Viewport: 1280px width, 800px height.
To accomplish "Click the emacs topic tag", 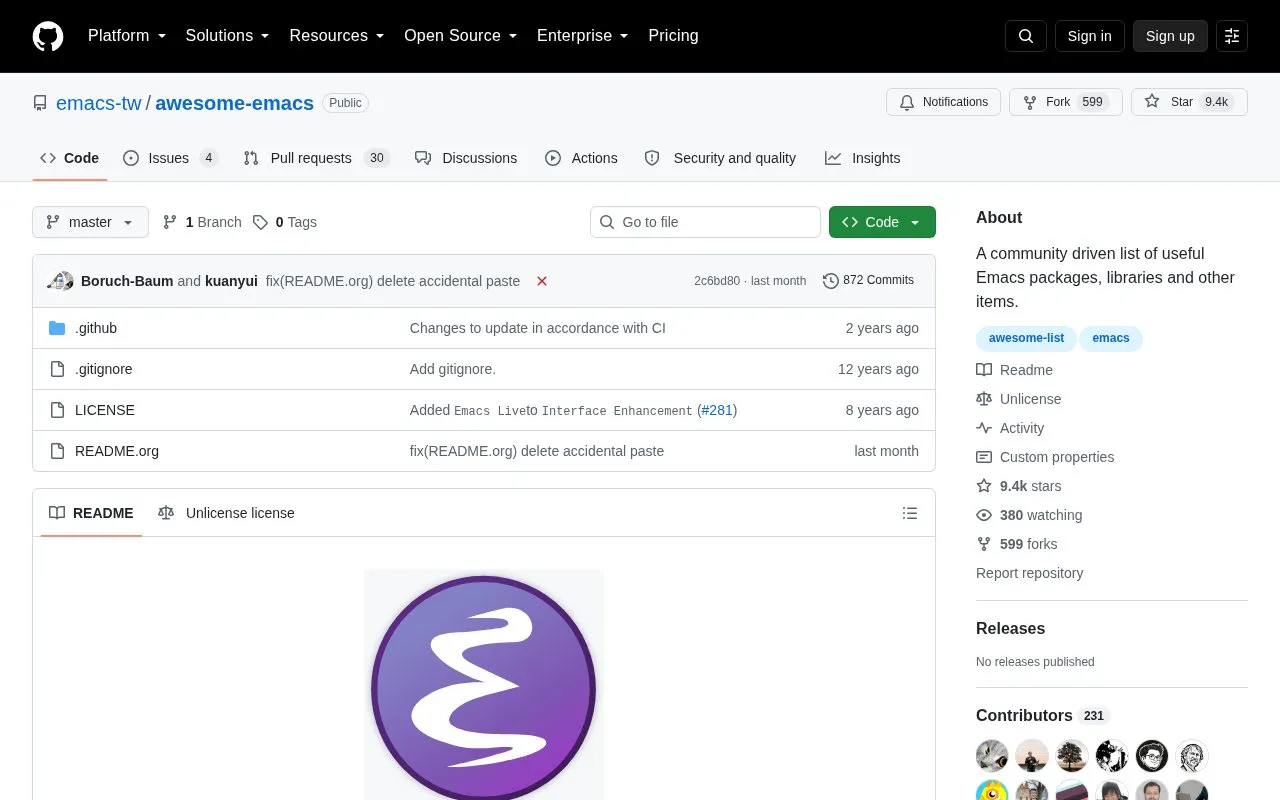I will [1111, 338].
